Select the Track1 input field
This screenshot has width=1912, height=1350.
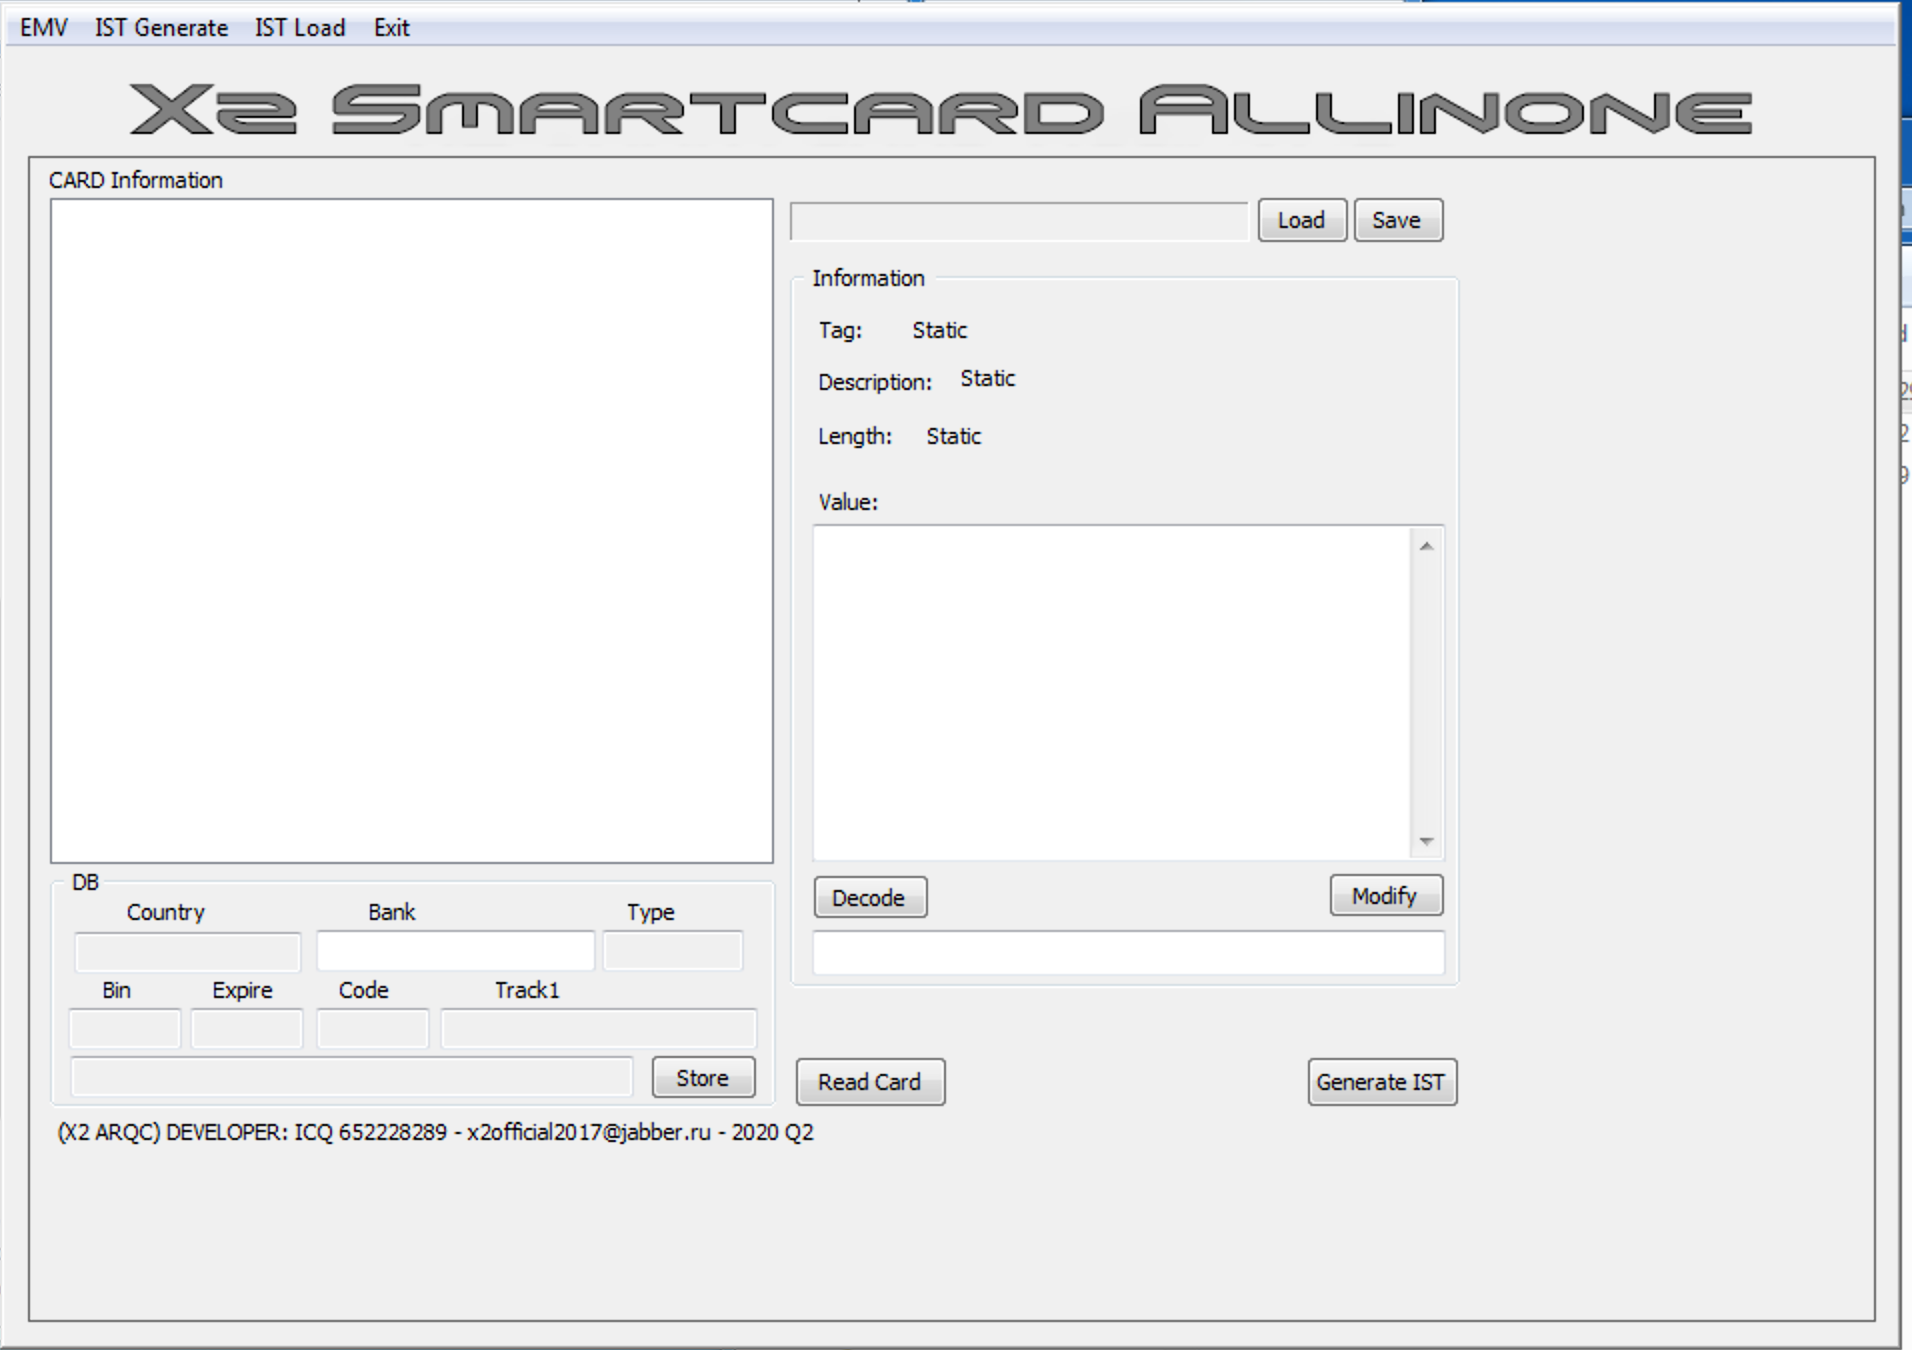pos(598,1028)
